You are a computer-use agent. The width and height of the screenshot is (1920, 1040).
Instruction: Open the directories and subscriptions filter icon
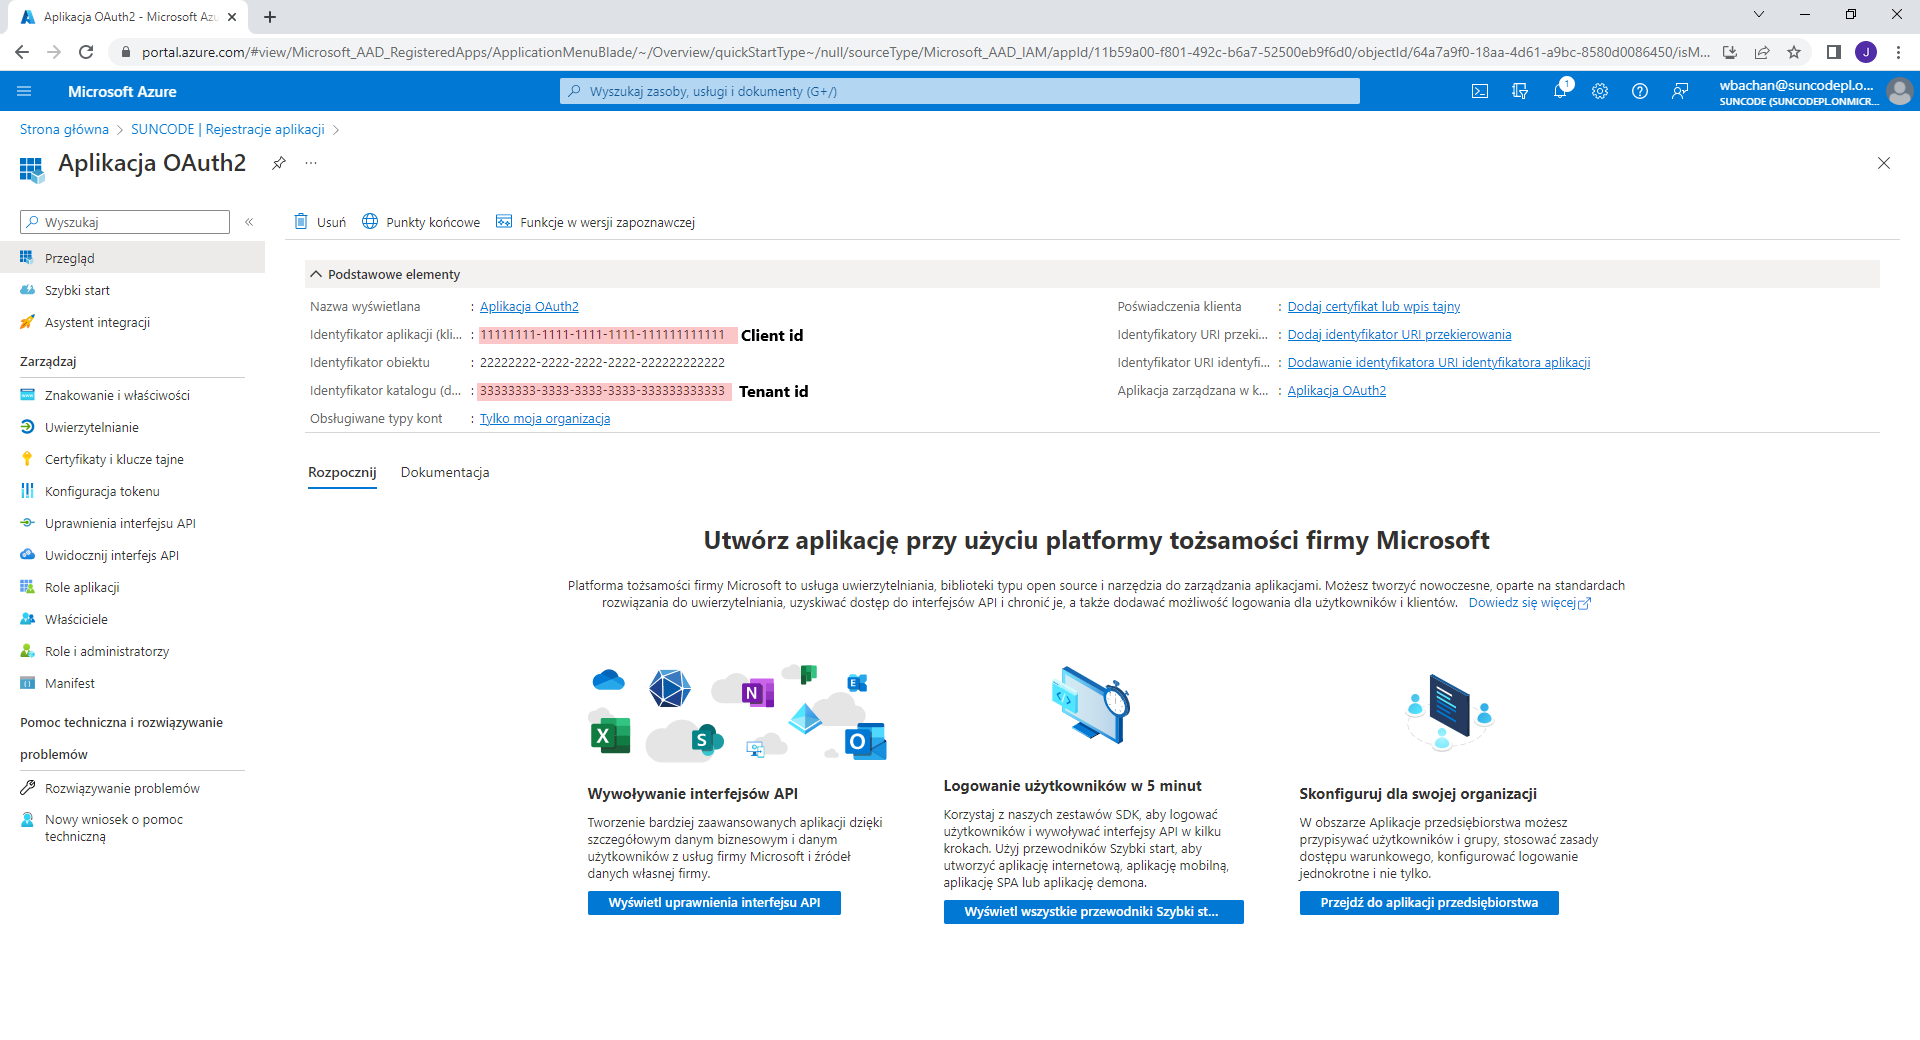tap(1520, 91)
